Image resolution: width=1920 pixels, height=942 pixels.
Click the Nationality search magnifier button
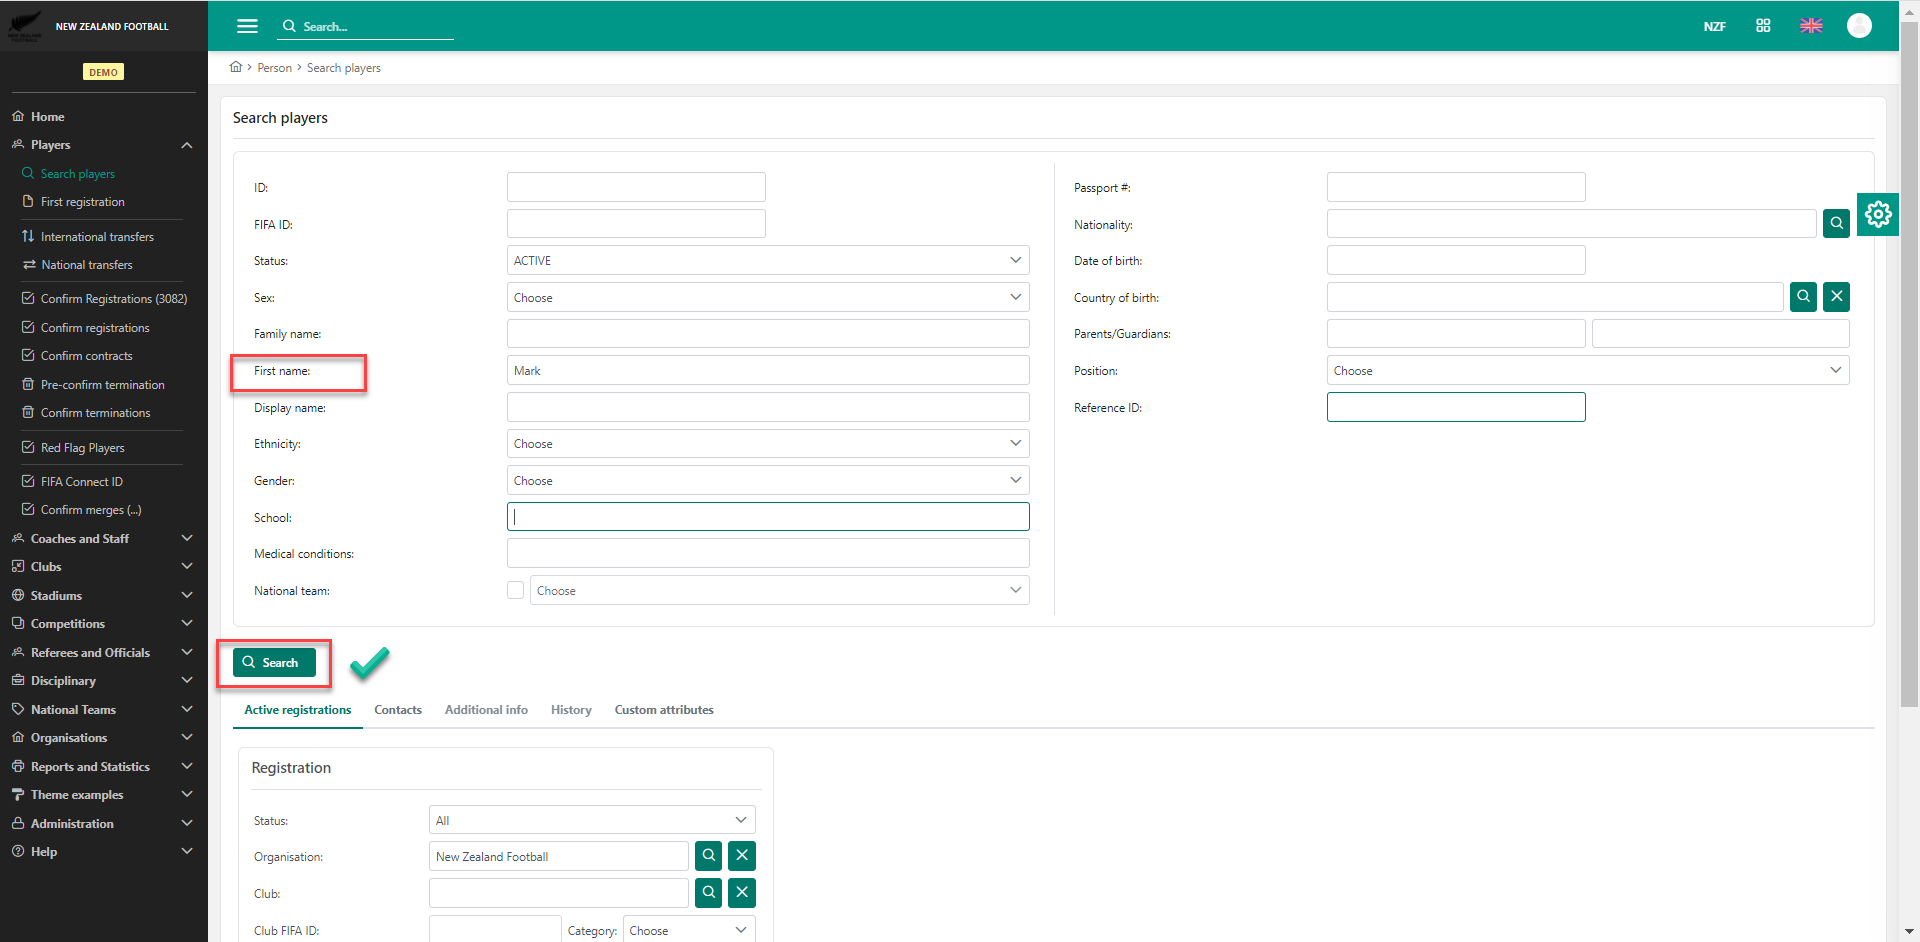pos(1836,224)
